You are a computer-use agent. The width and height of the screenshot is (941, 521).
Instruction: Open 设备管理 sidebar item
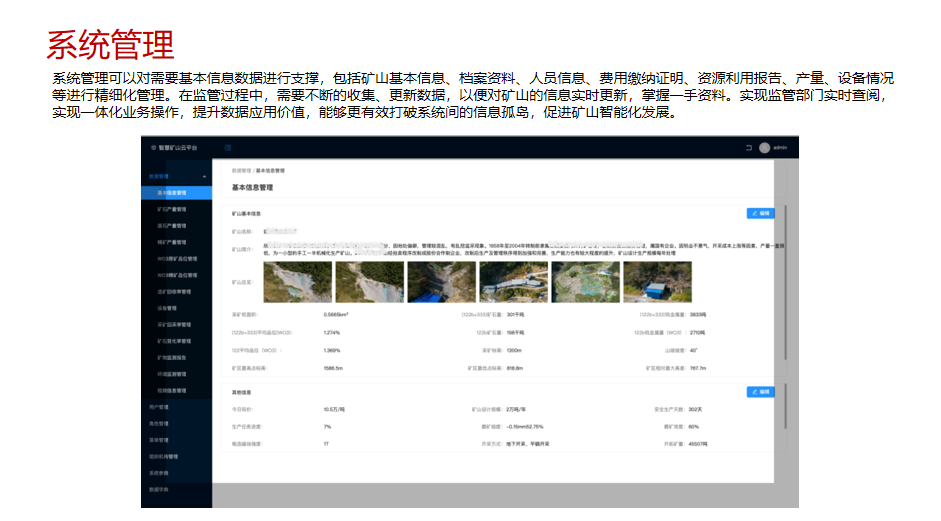tap(166, 308)
